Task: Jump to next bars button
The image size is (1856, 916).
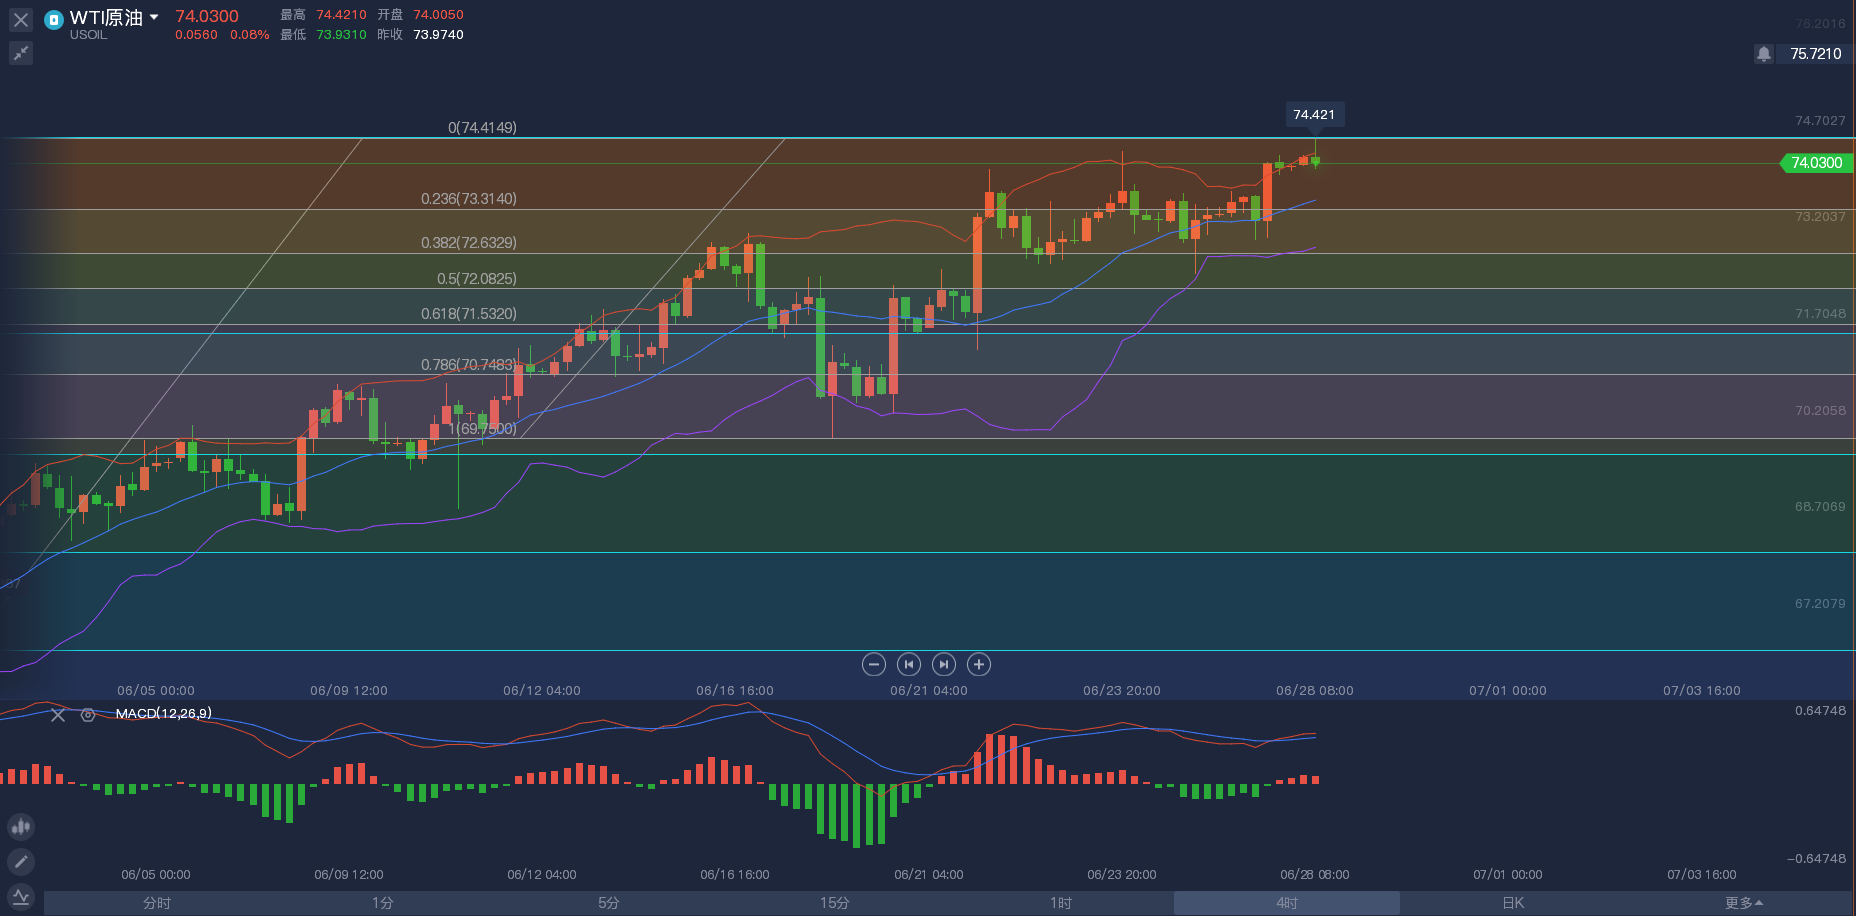Action: [944, 664]
